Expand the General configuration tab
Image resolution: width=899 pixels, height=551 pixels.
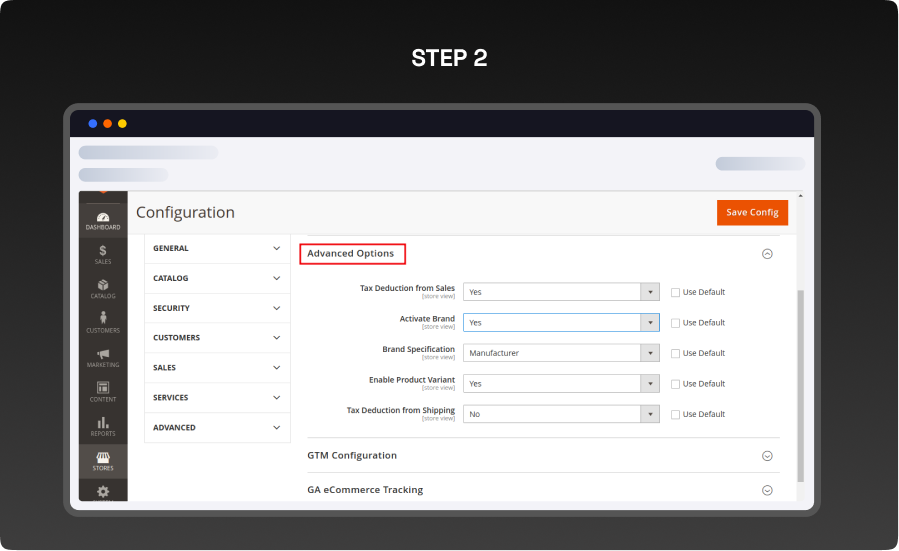pyautogui.click(x=217, y=248)
